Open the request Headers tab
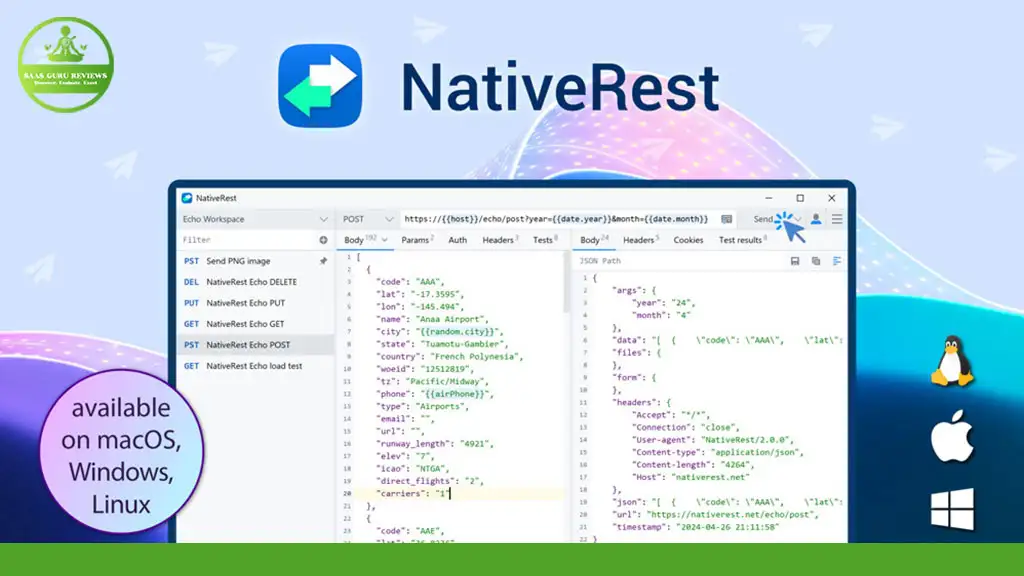This screenshot has height=576, width=1024. 500,240
